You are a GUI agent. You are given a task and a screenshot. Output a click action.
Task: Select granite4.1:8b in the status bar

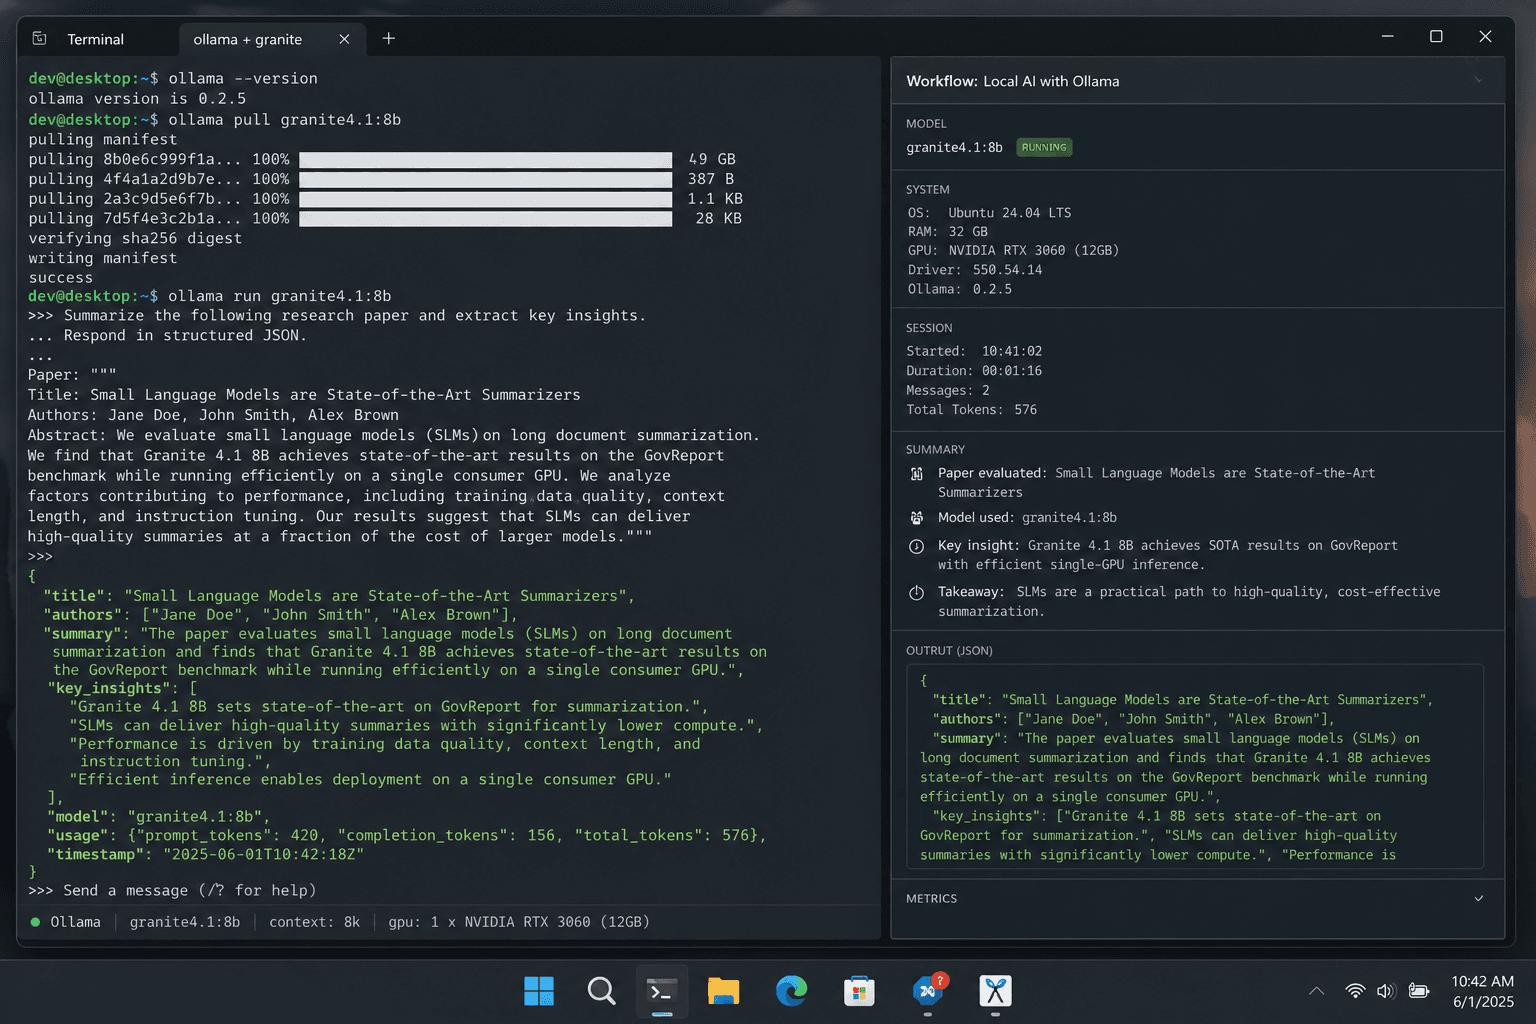184,921
